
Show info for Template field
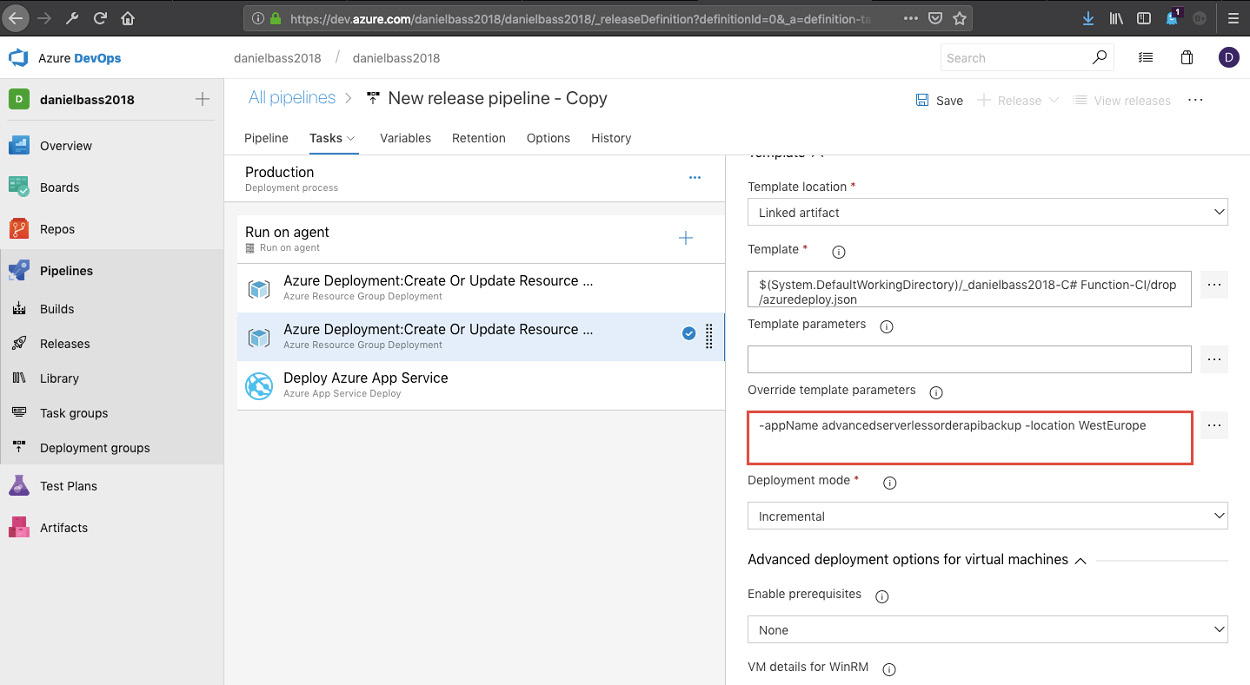(839, 253)
